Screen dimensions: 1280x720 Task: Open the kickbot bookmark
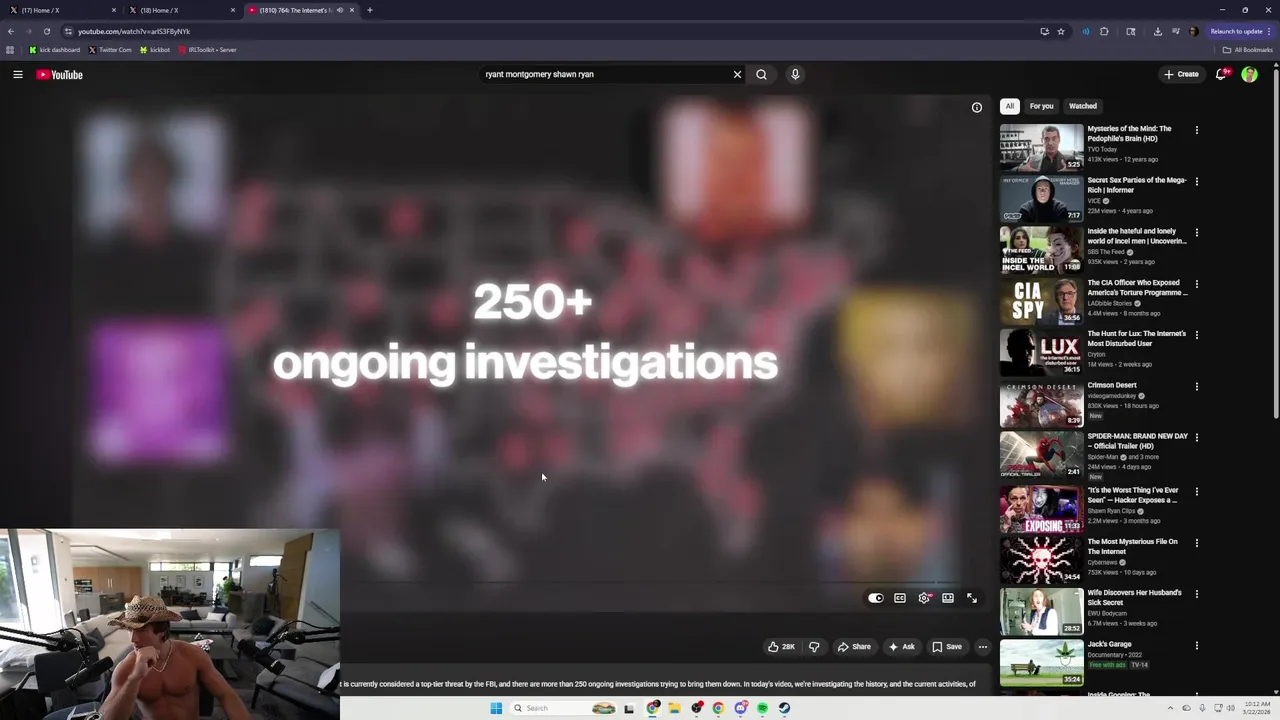tap(155, 50)
